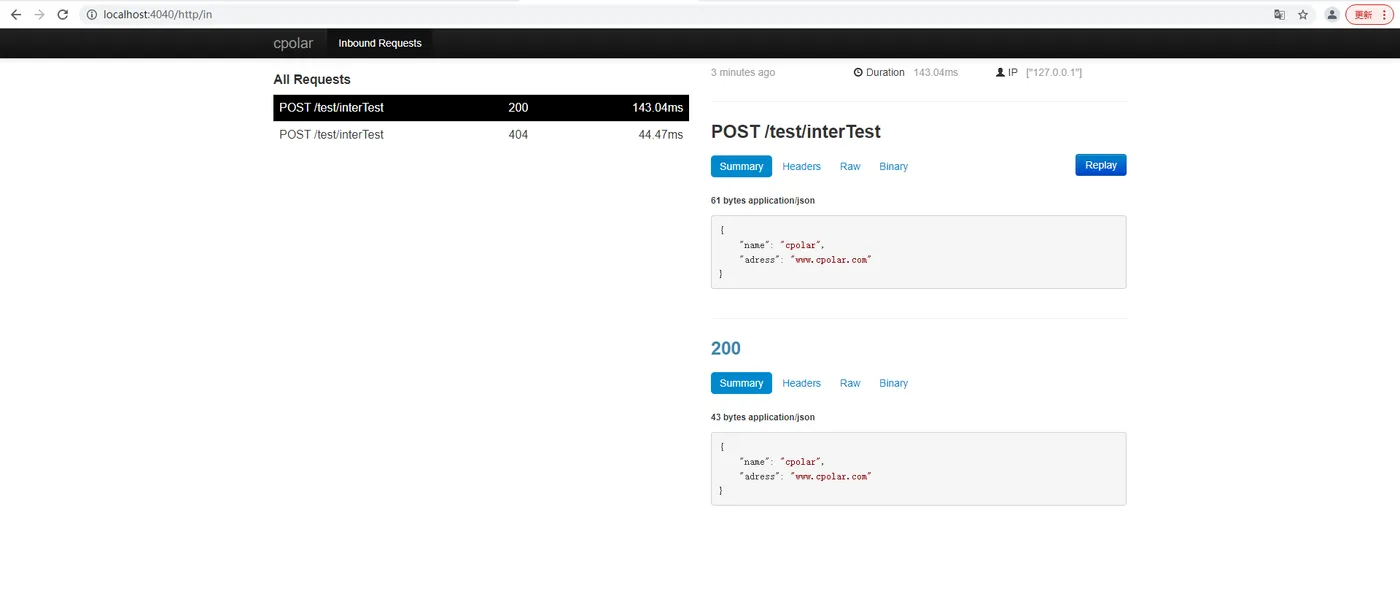Open the response Raw tab
The height and width of the screenshot is (591, 1400).
850,383
